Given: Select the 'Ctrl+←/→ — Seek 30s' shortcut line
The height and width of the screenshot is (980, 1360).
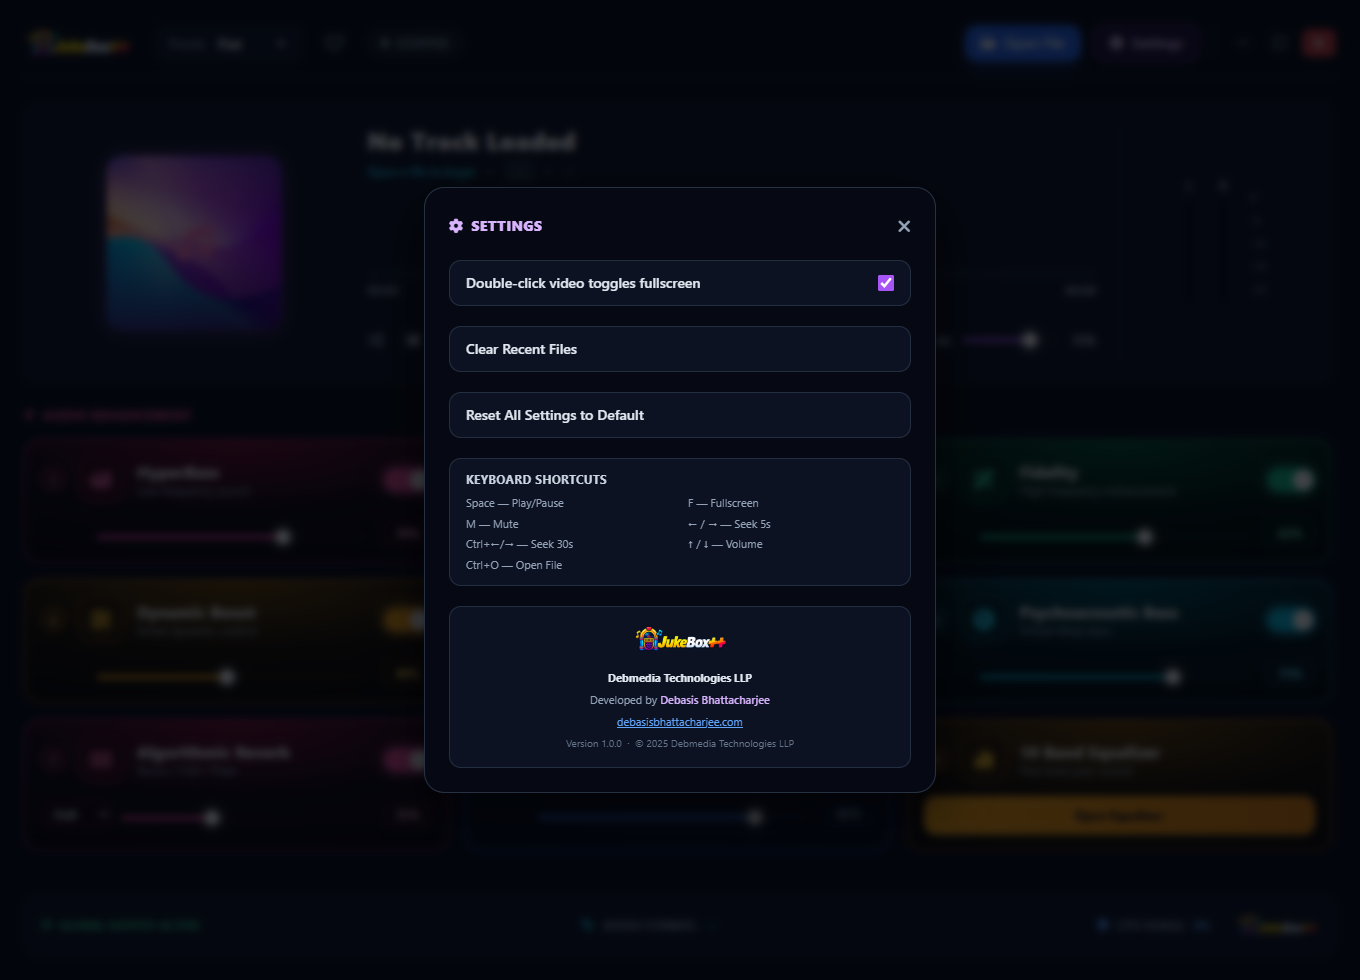Looking at the screenshot, I should point(520,544).
